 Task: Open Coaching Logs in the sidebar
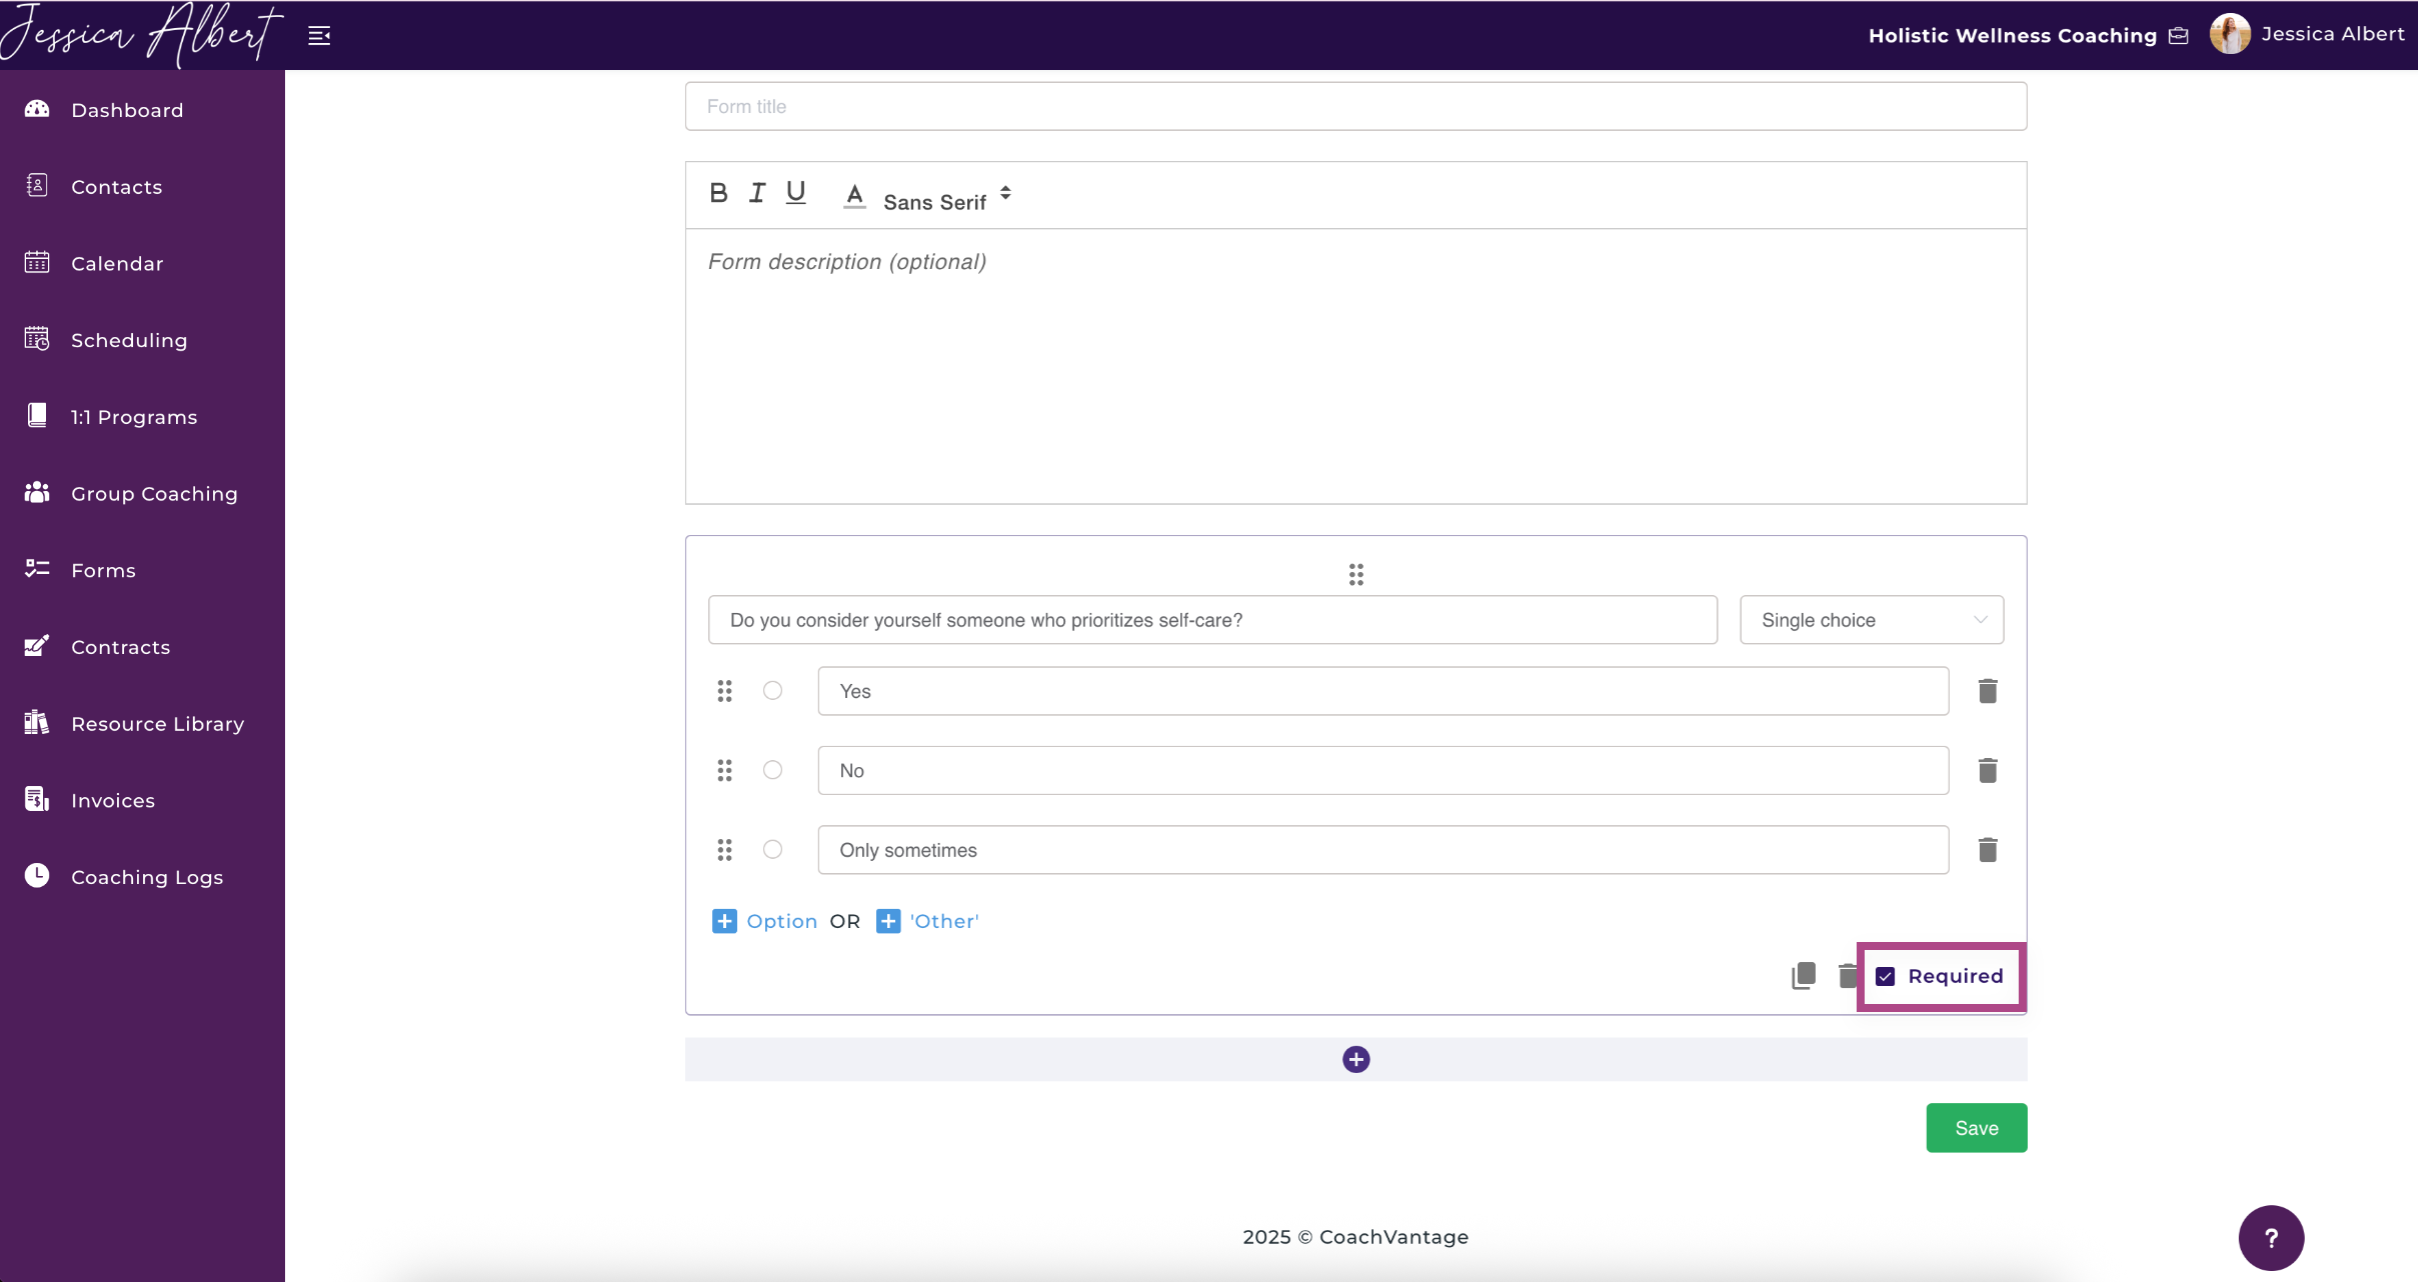tap(147, 877)
